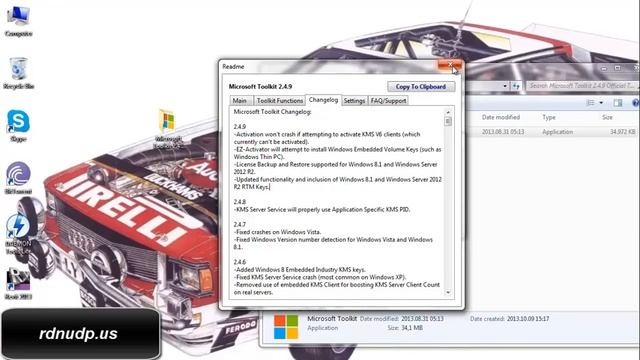
Task: Sort by the Size column header
Action: [607, 117]
